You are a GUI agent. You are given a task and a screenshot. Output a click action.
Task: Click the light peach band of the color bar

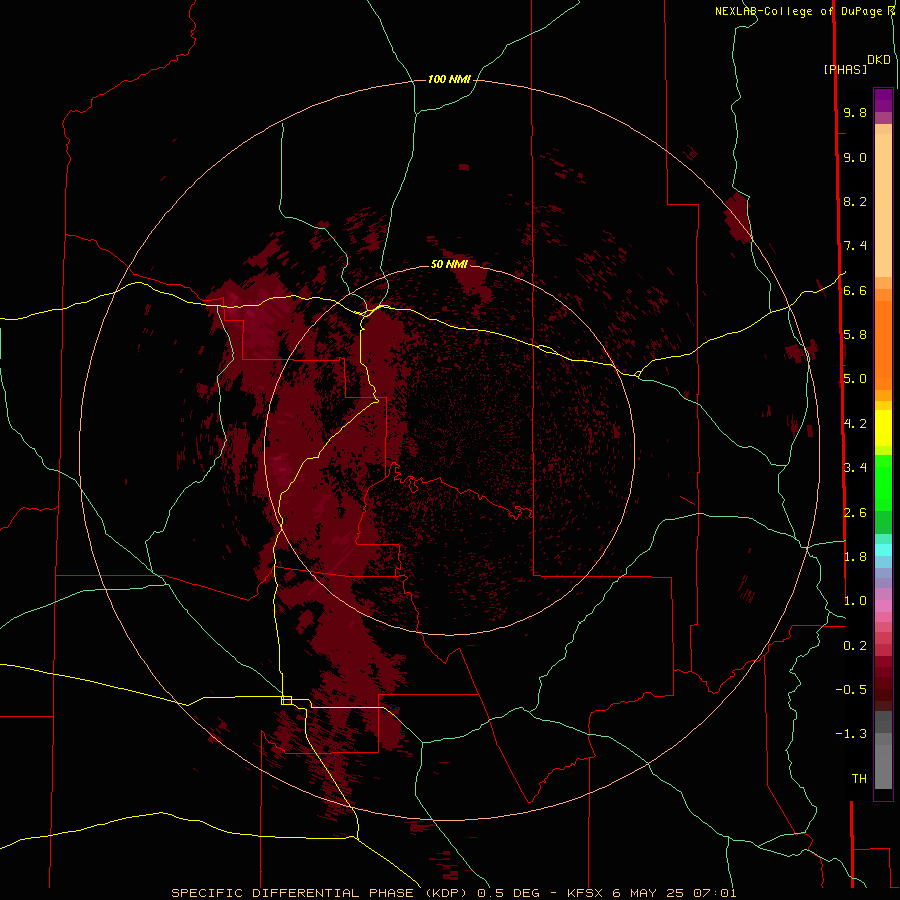tap(883, 205)
